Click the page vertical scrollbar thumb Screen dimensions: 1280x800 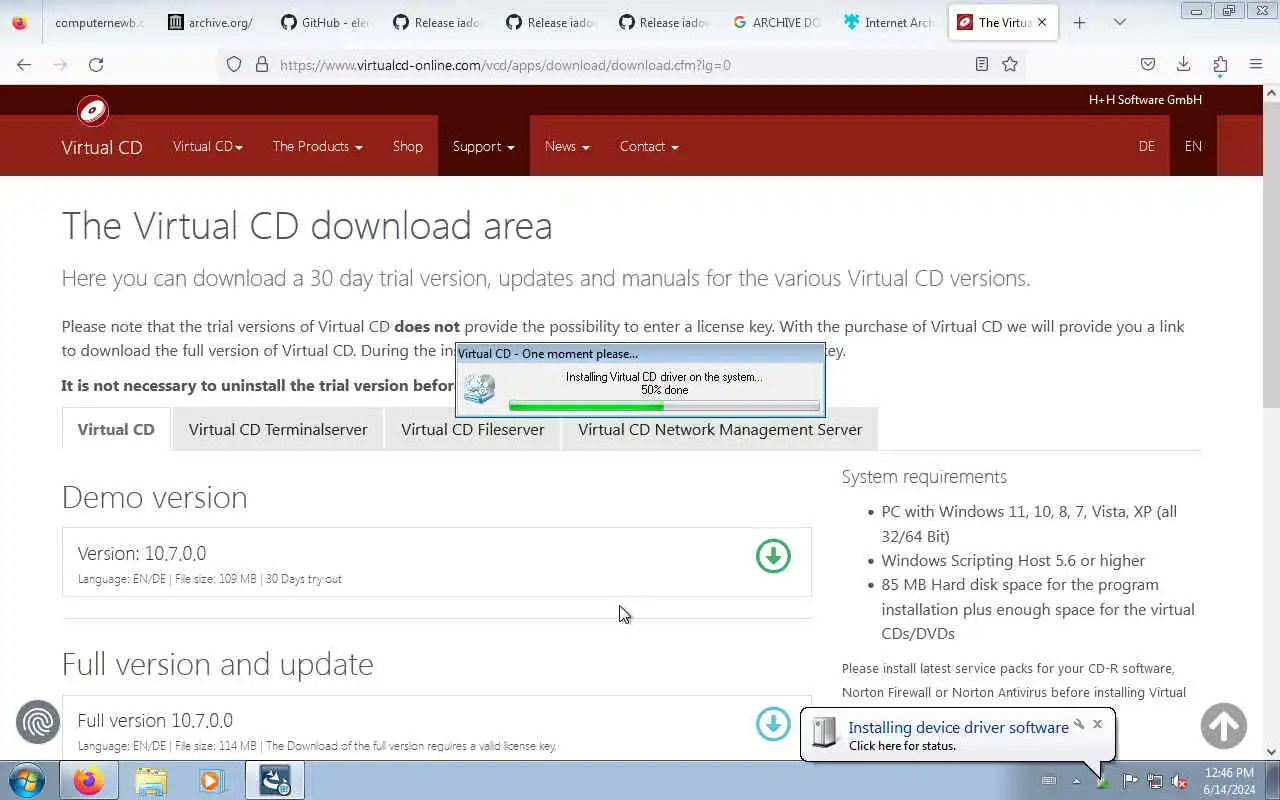click(1271, 253)
